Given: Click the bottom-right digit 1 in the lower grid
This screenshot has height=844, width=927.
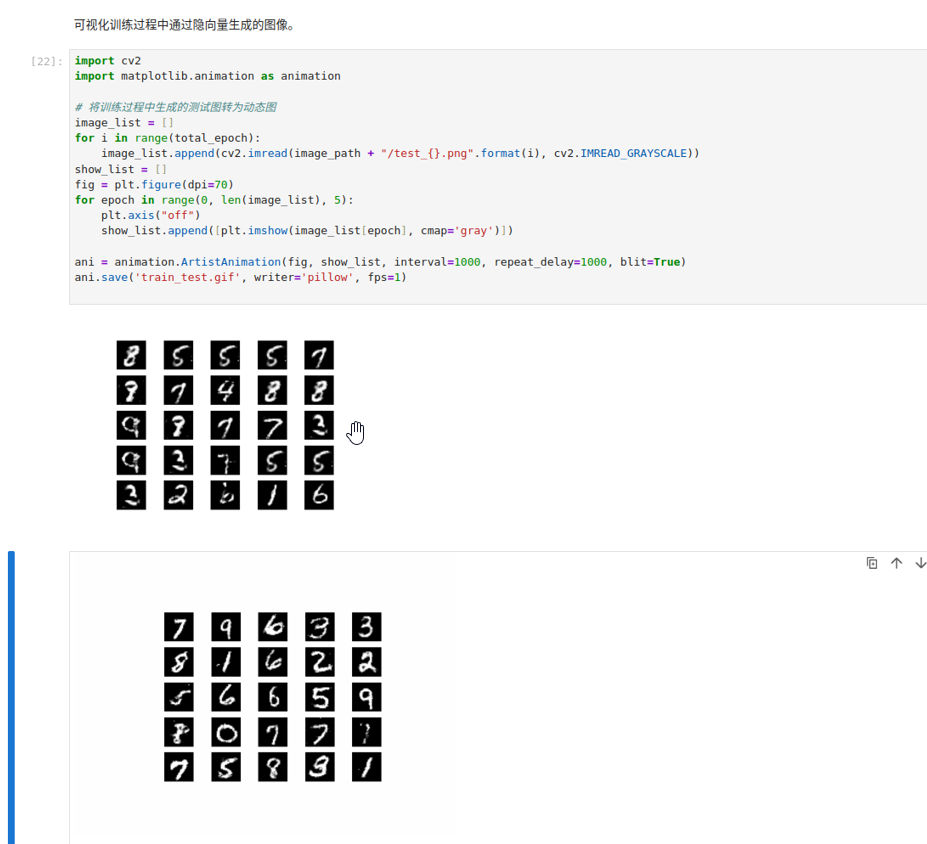Looking at the screenshot, I should [367, 768].
